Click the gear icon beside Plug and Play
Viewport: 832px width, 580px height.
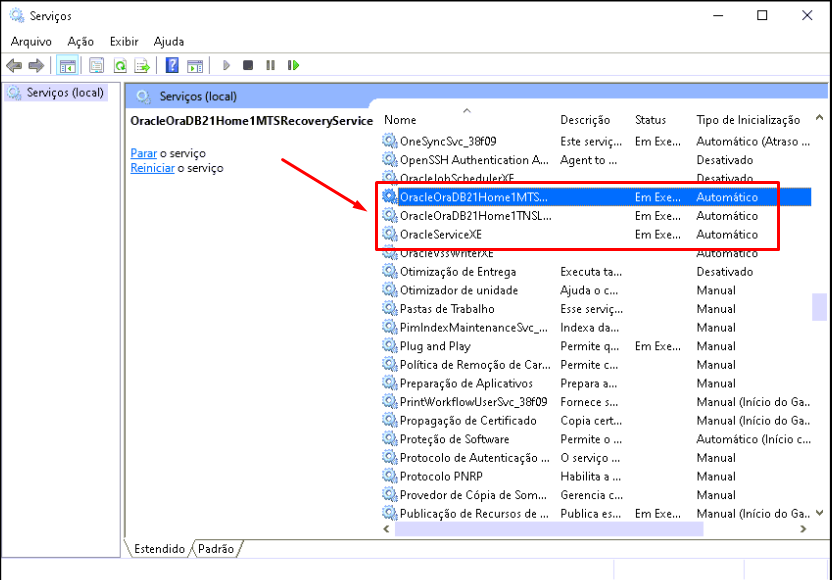[389, 345]
